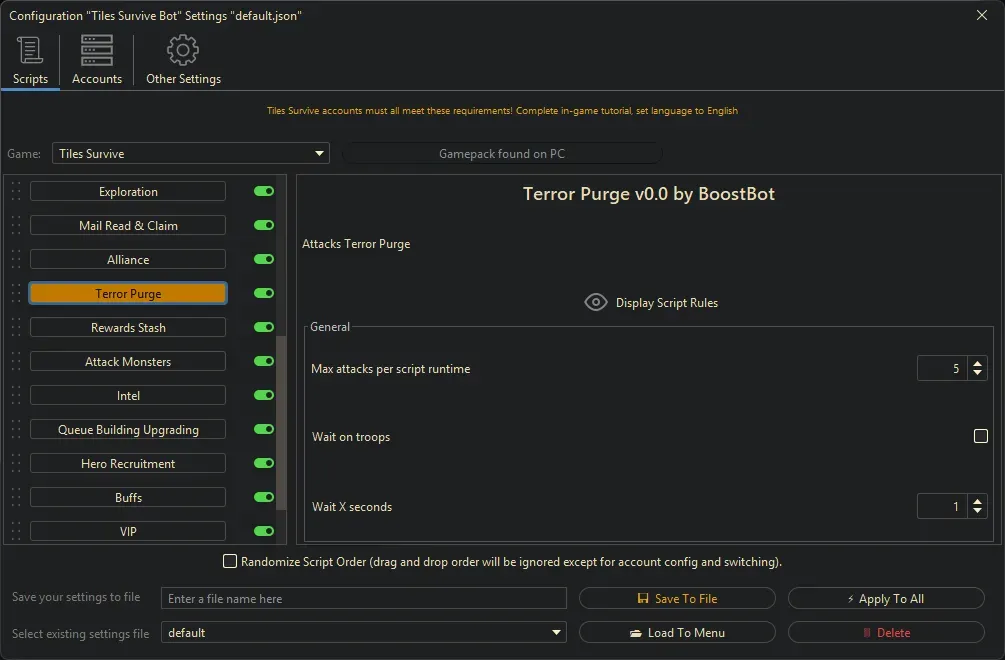1005x660 pixels.
Task: Click the drag handle next to Exploration
Action: click(16, 192)
